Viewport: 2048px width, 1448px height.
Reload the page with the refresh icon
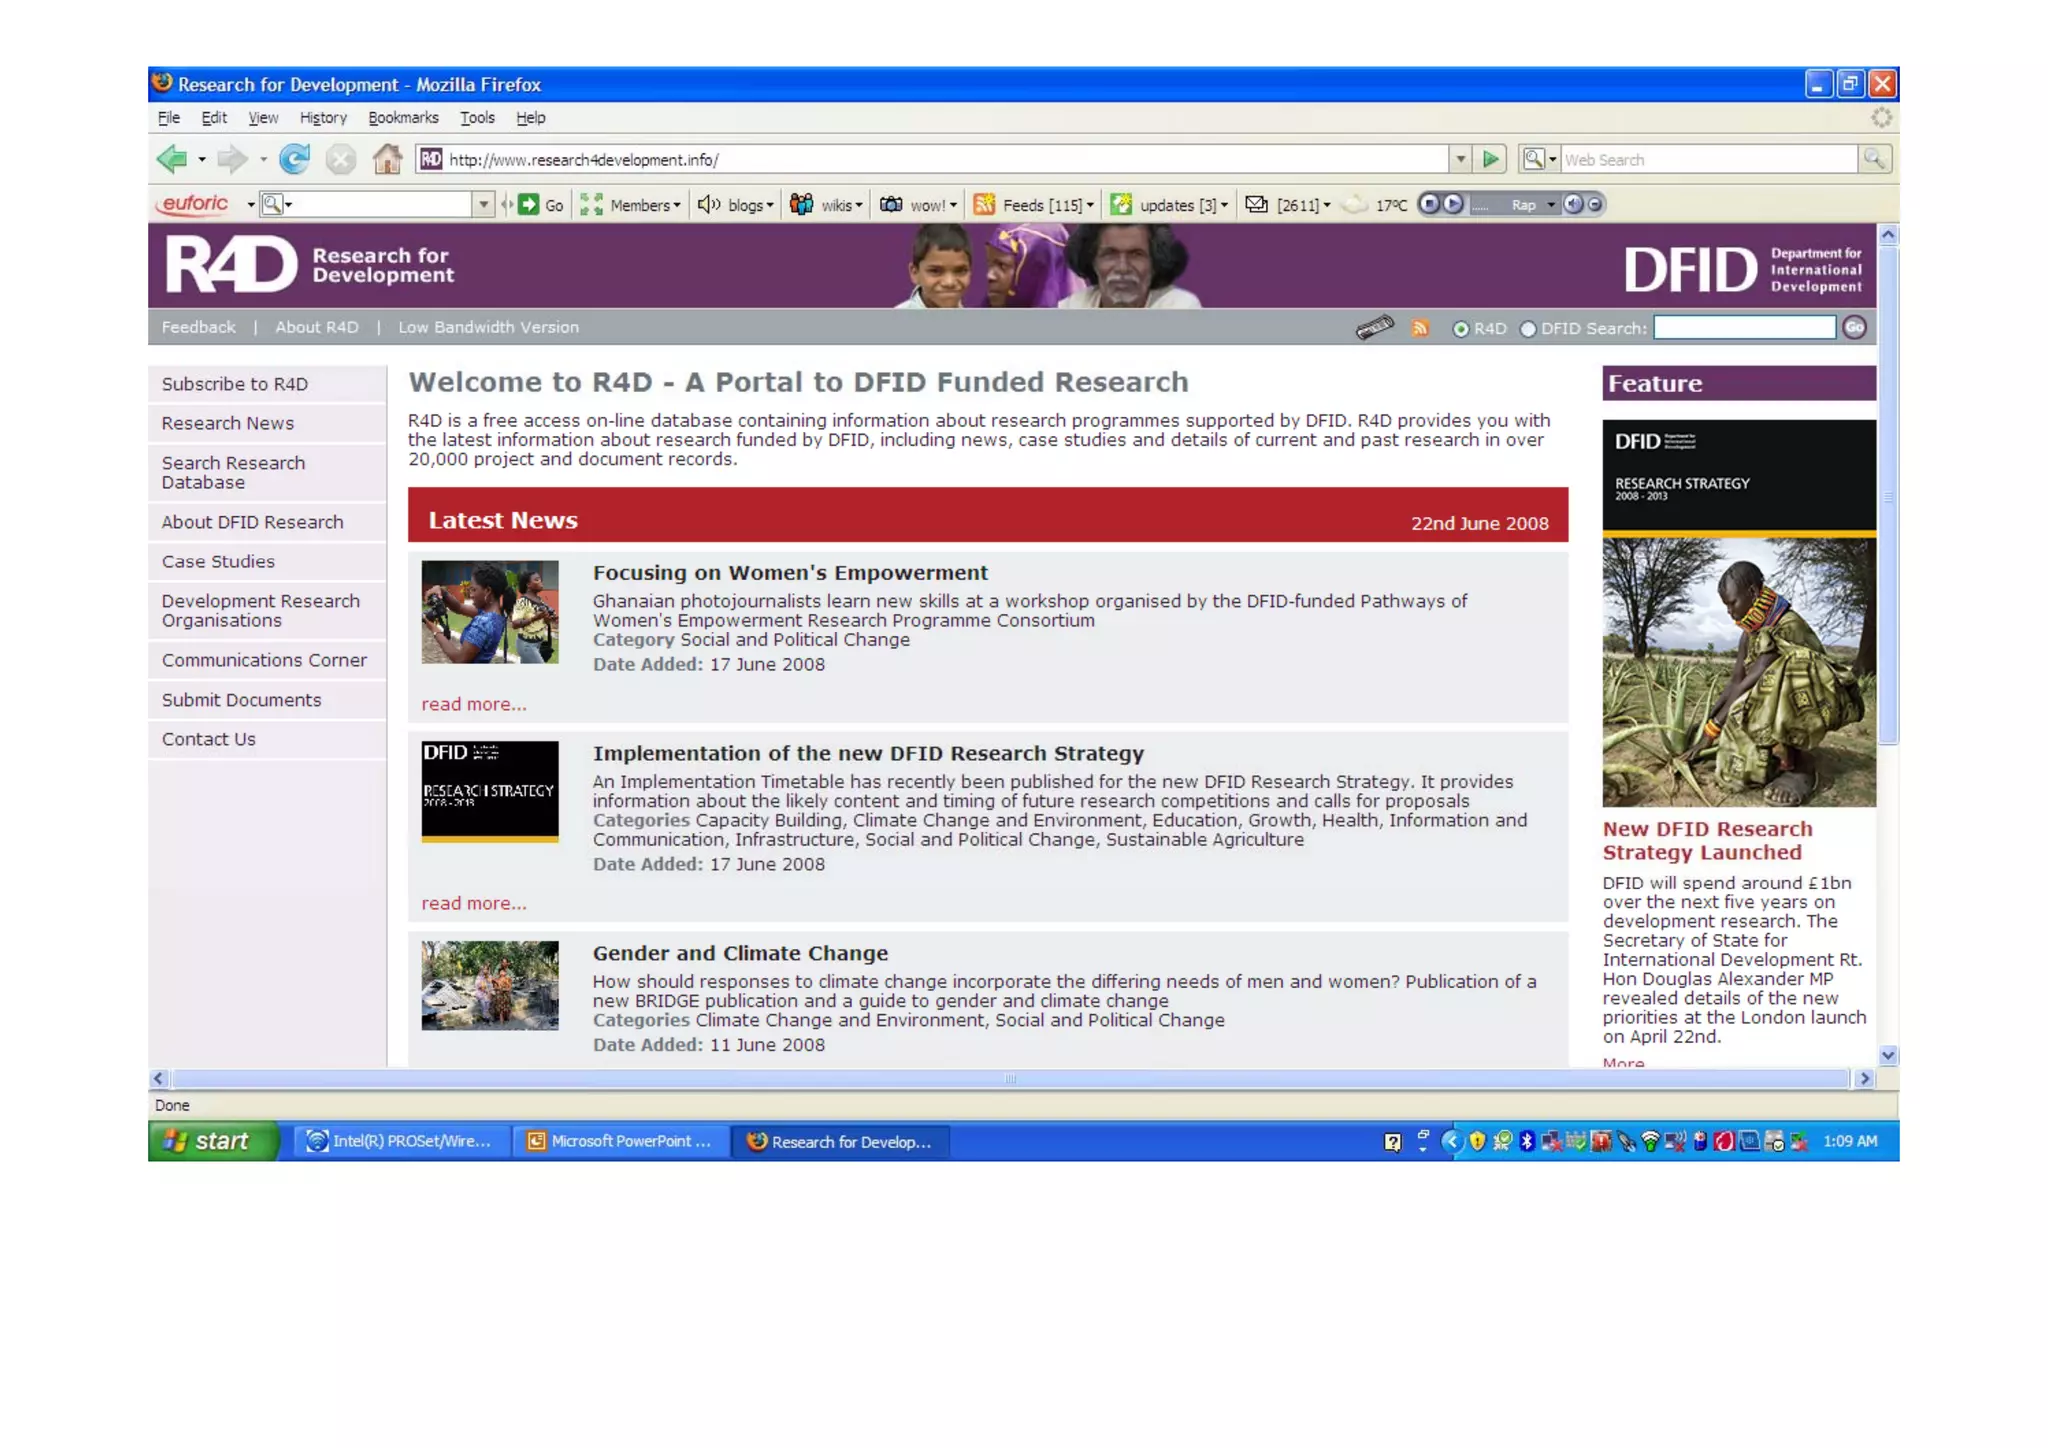pos(294,159)
